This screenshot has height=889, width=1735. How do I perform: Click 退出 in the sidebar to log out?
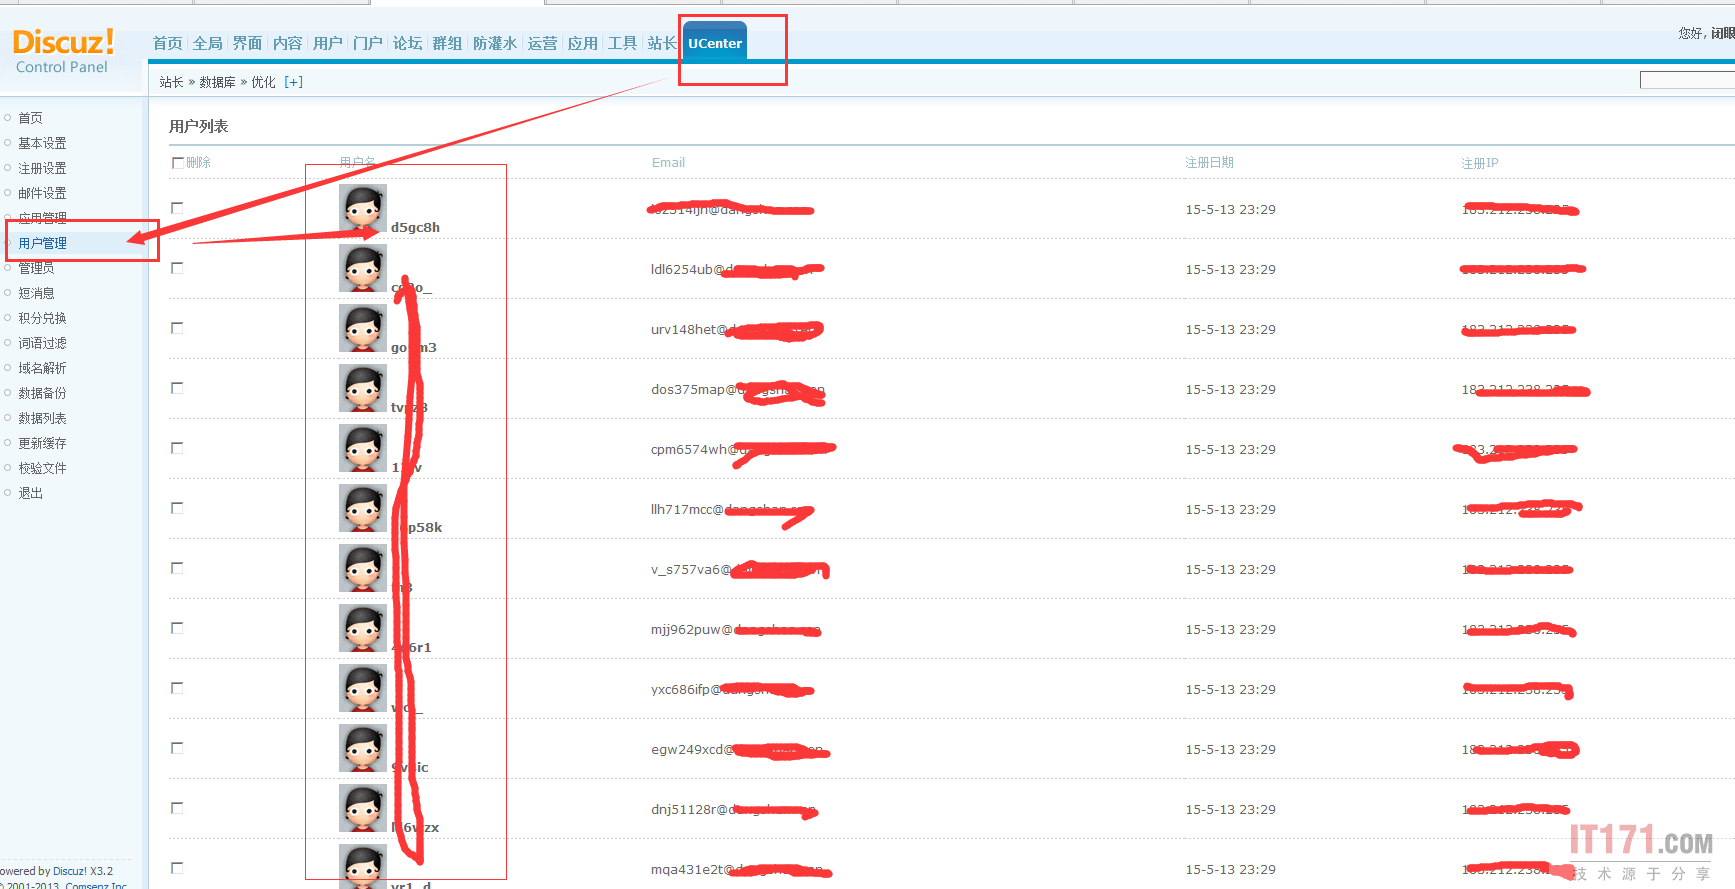click(x=30, y=493)
